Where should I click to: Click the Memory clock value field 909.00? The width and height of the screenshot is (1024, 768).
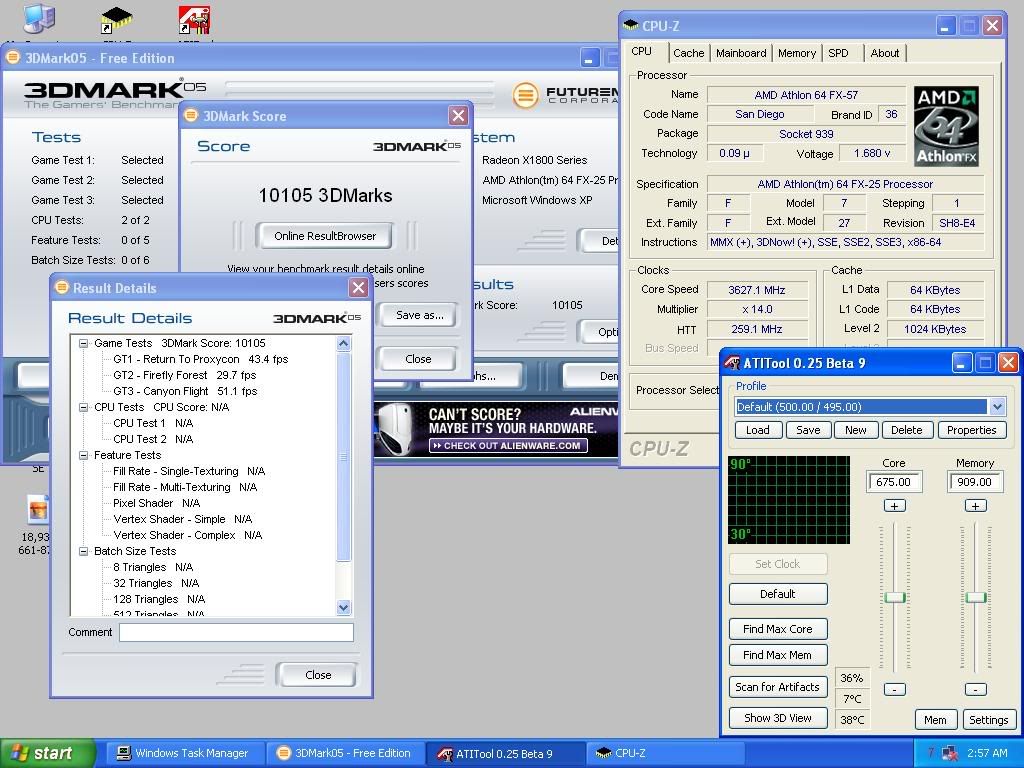tap(974, 482)
